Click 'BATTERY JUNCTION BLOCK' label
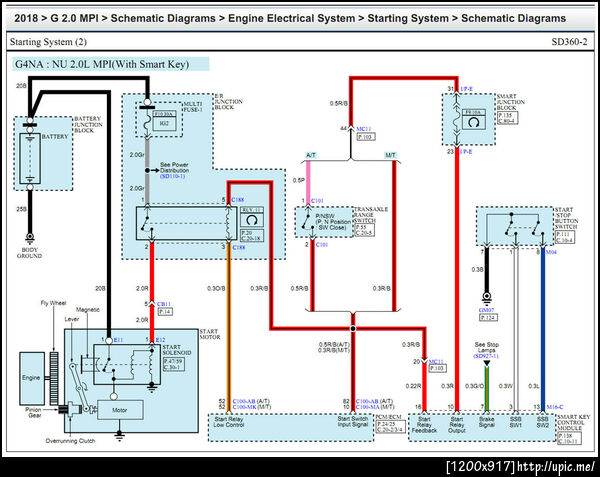The height and width of the screenshot is (477, 600). point(88,125)
